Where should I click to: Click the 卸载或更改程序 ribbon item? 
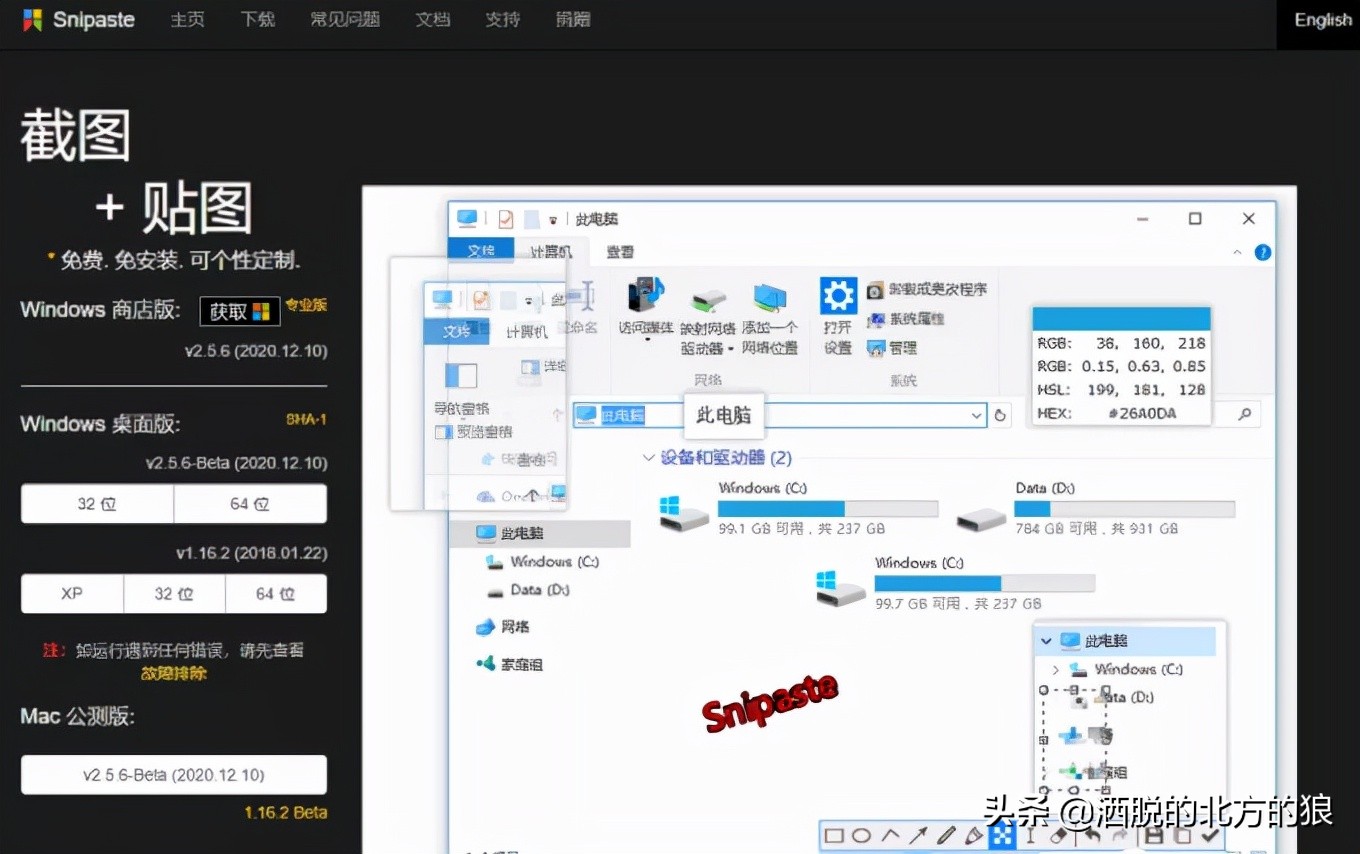coord(926,289)
